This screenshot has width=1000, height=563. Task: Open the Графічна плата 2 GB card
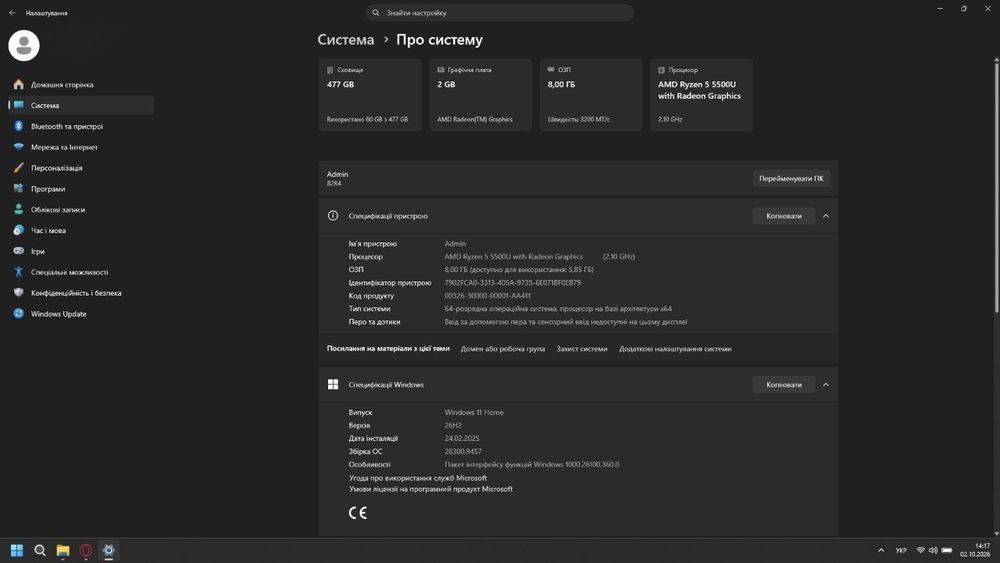click(480, 95)
